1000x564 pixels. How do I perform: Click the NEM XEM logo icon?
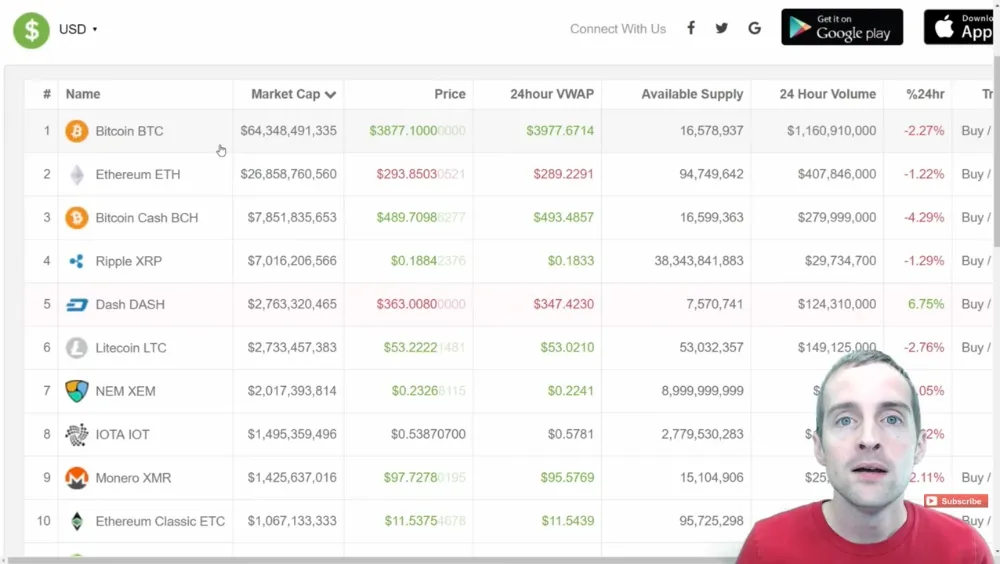77,391
